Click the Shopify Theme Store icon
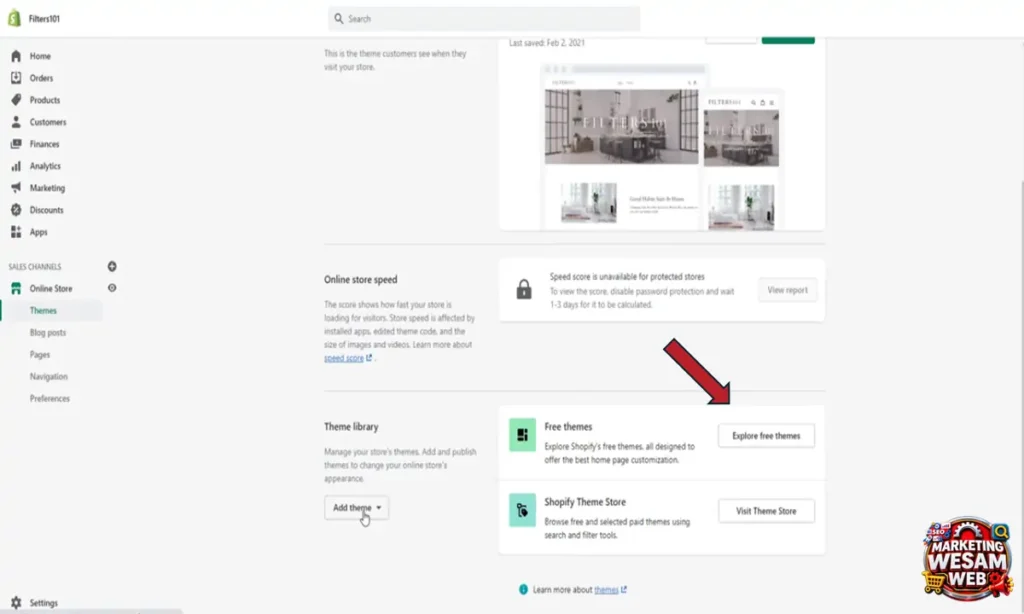The image size is (1024, 614). 522,510
